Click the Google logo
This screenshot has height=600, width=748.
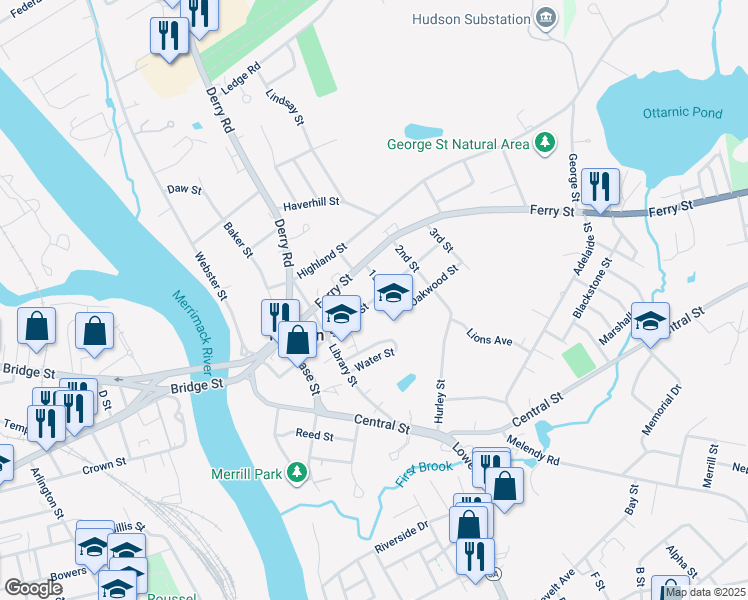click(x=33, y=588)
